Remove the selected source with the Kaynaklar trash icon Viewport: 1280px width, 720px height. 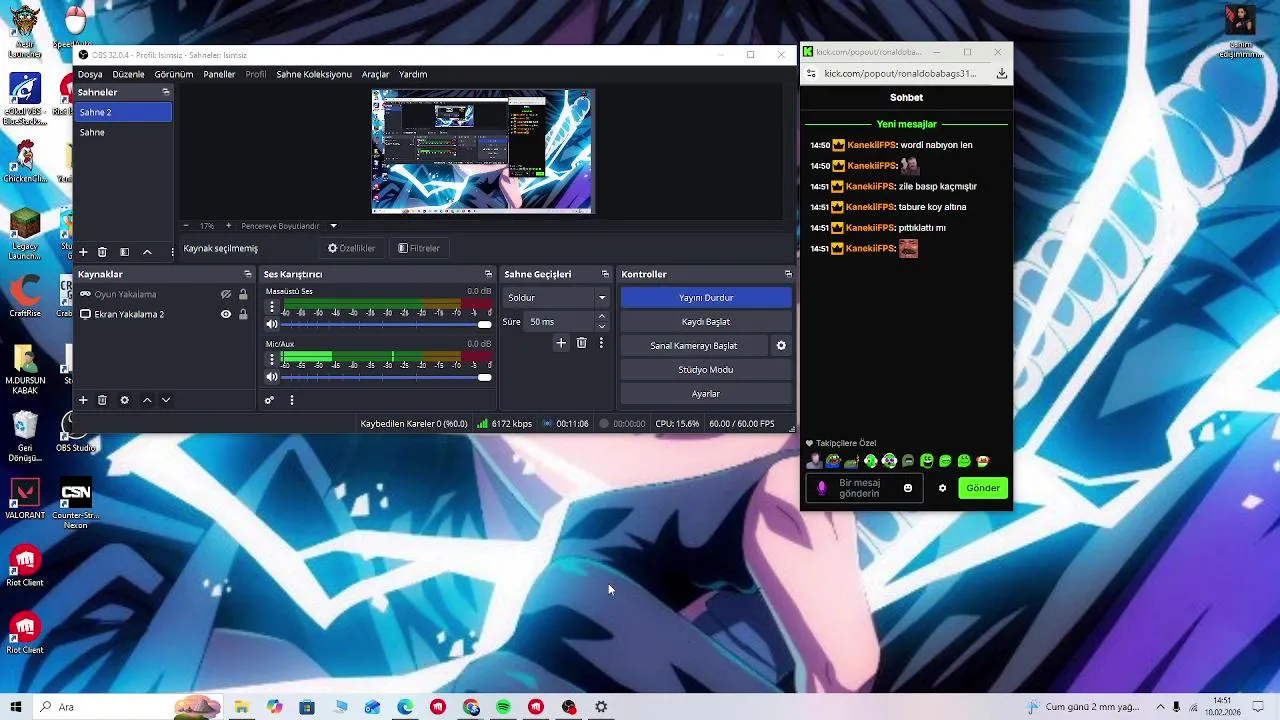(x=102, y=400)
